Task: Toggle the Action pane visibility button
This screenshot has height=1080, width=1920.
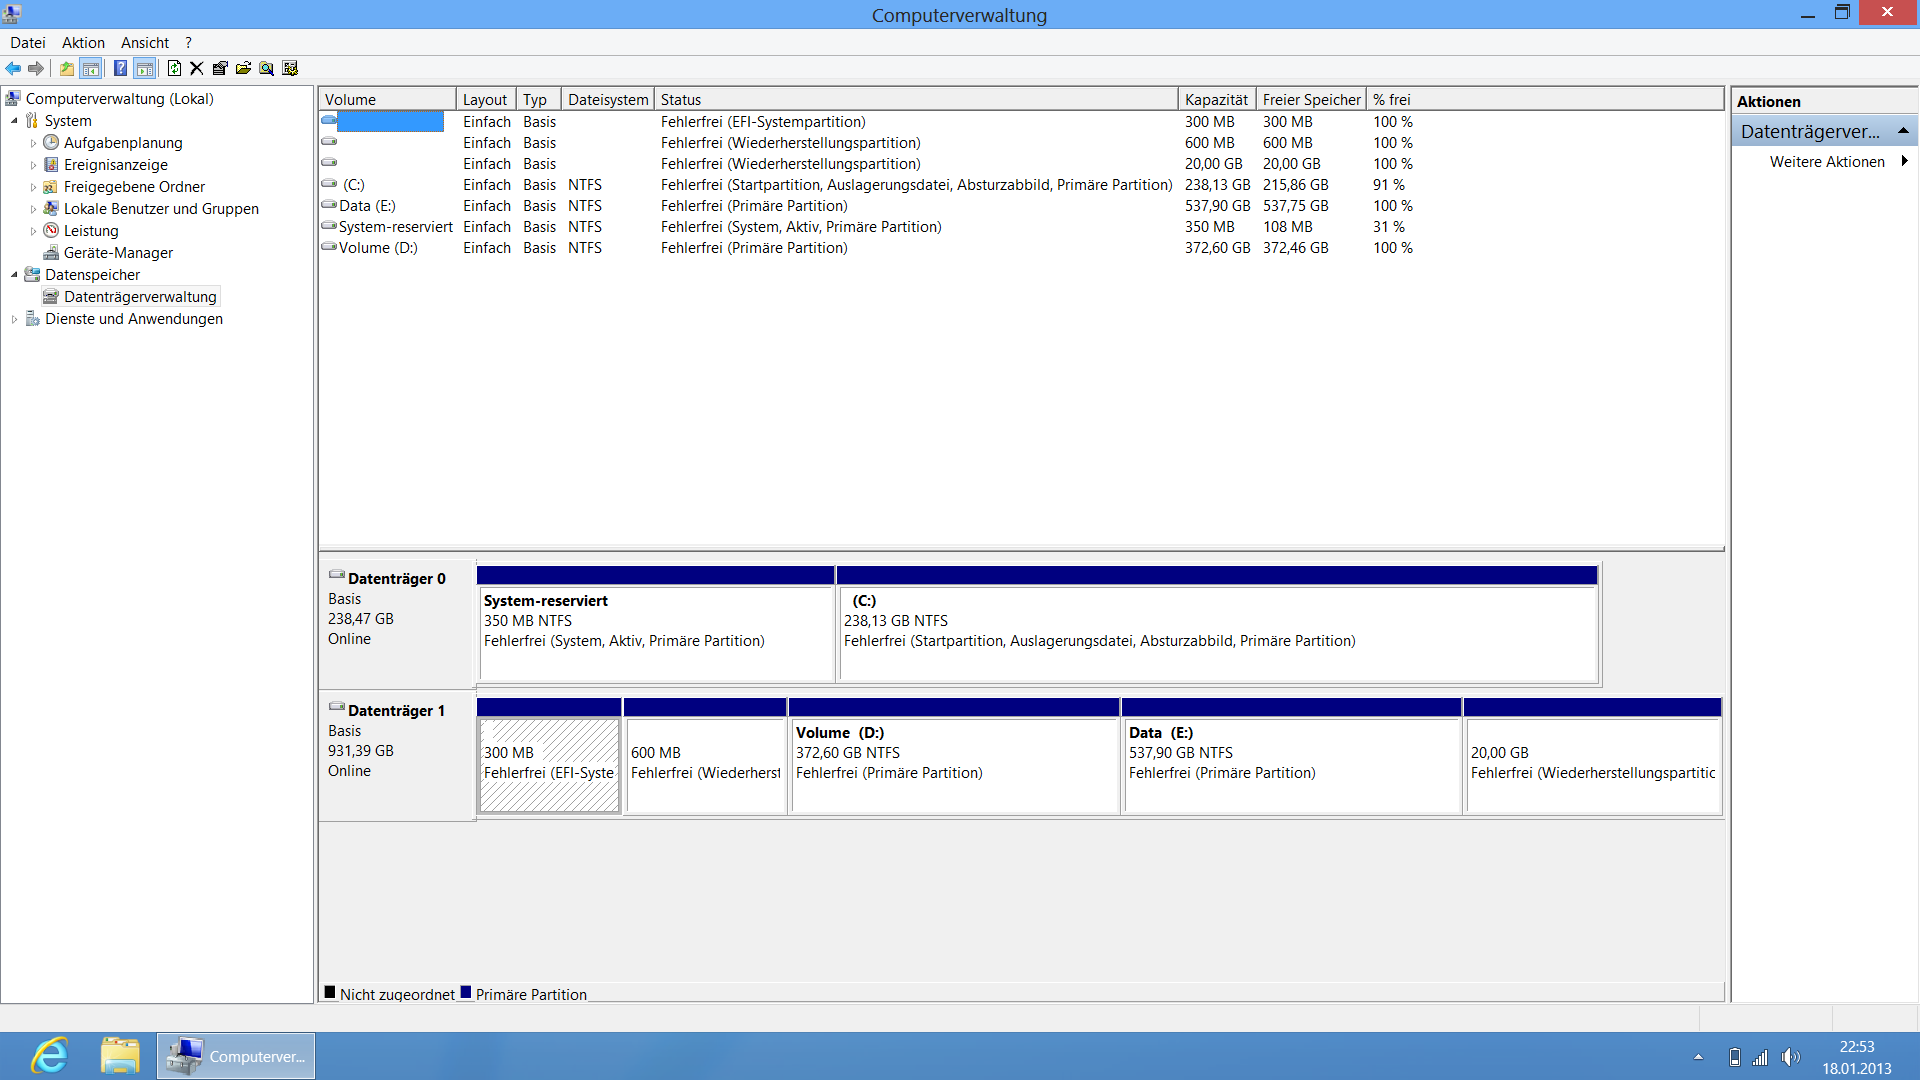Action: [145, 69]
